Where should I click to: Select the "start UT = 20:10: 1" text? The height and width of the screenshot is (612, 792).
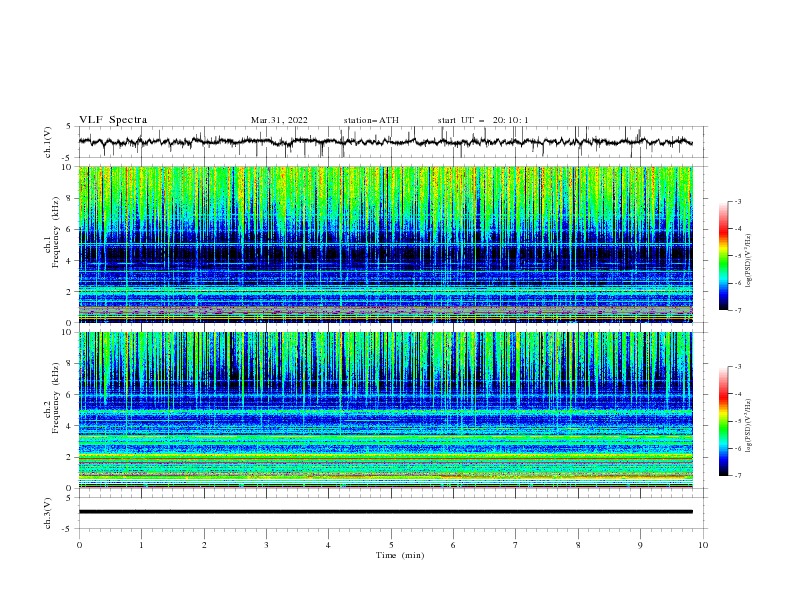[483, 120]
